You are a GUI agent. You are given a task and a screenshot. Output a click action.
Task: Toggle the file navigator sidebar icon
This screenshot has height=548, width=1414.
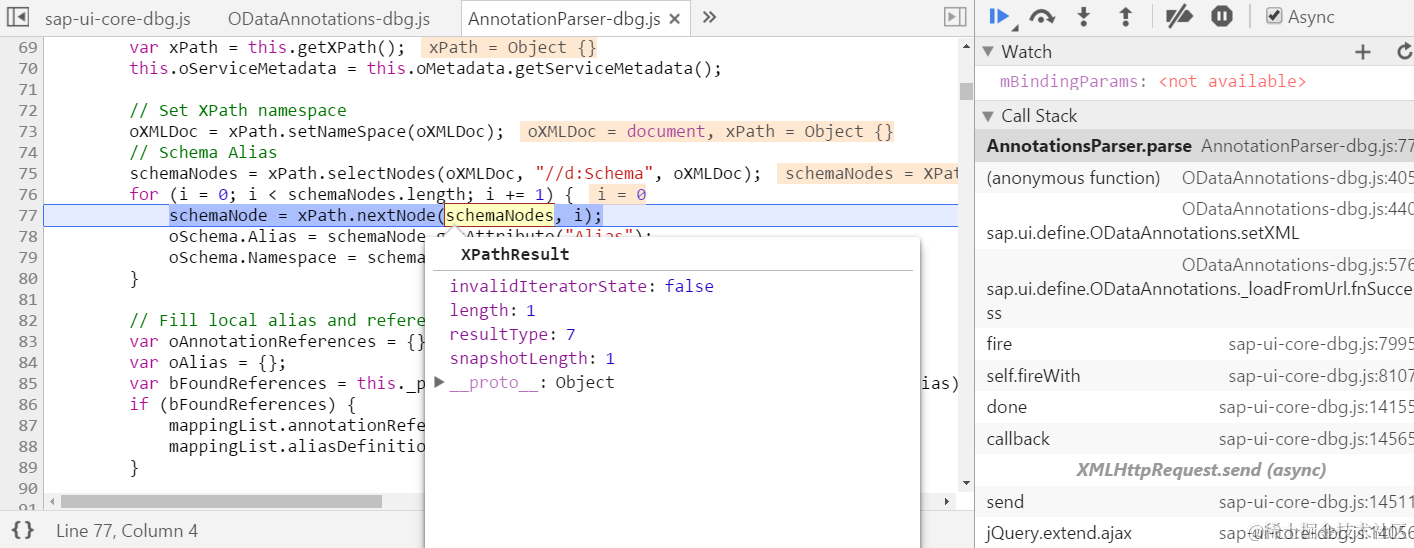(19, 17)
